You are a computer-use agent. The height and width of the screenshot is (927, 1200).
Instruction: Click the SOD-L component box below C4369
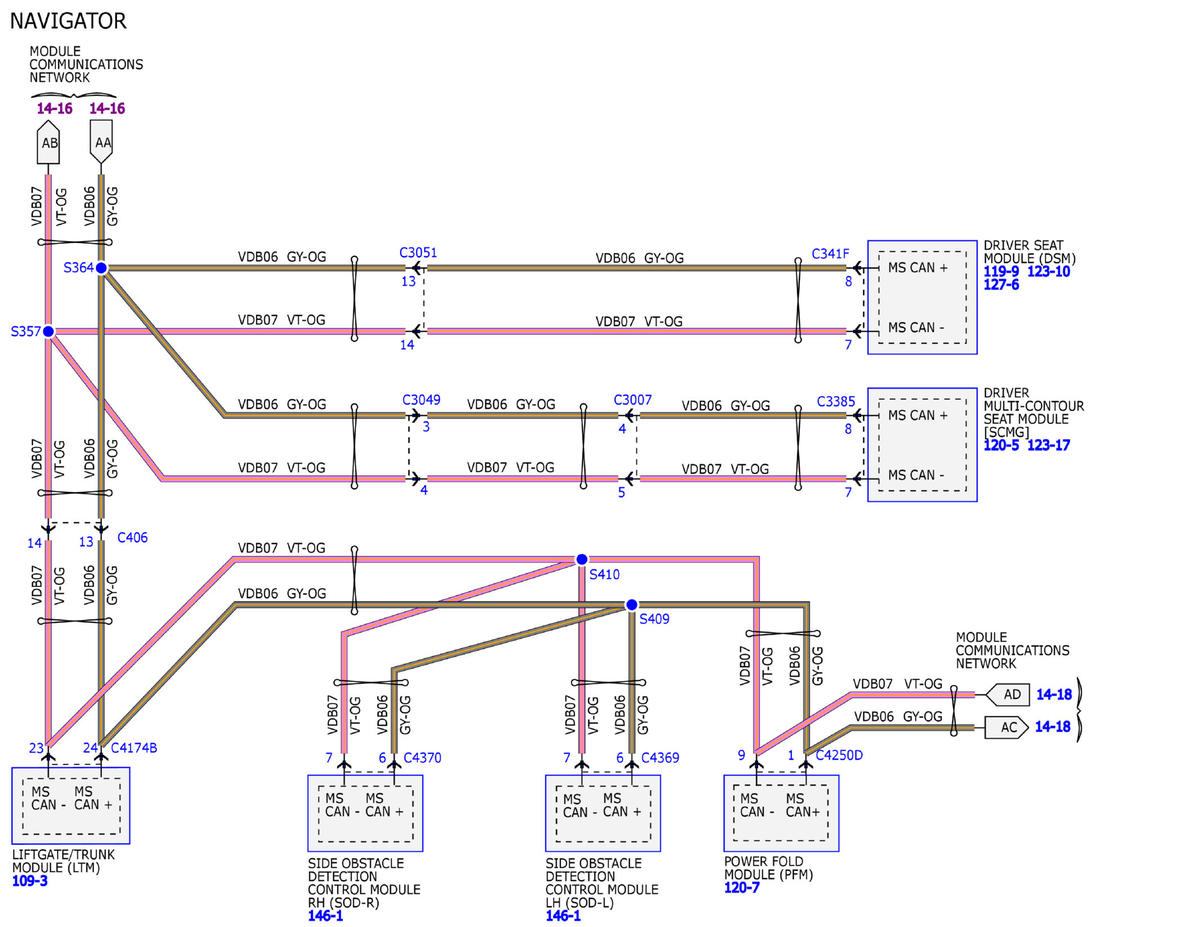603,813
